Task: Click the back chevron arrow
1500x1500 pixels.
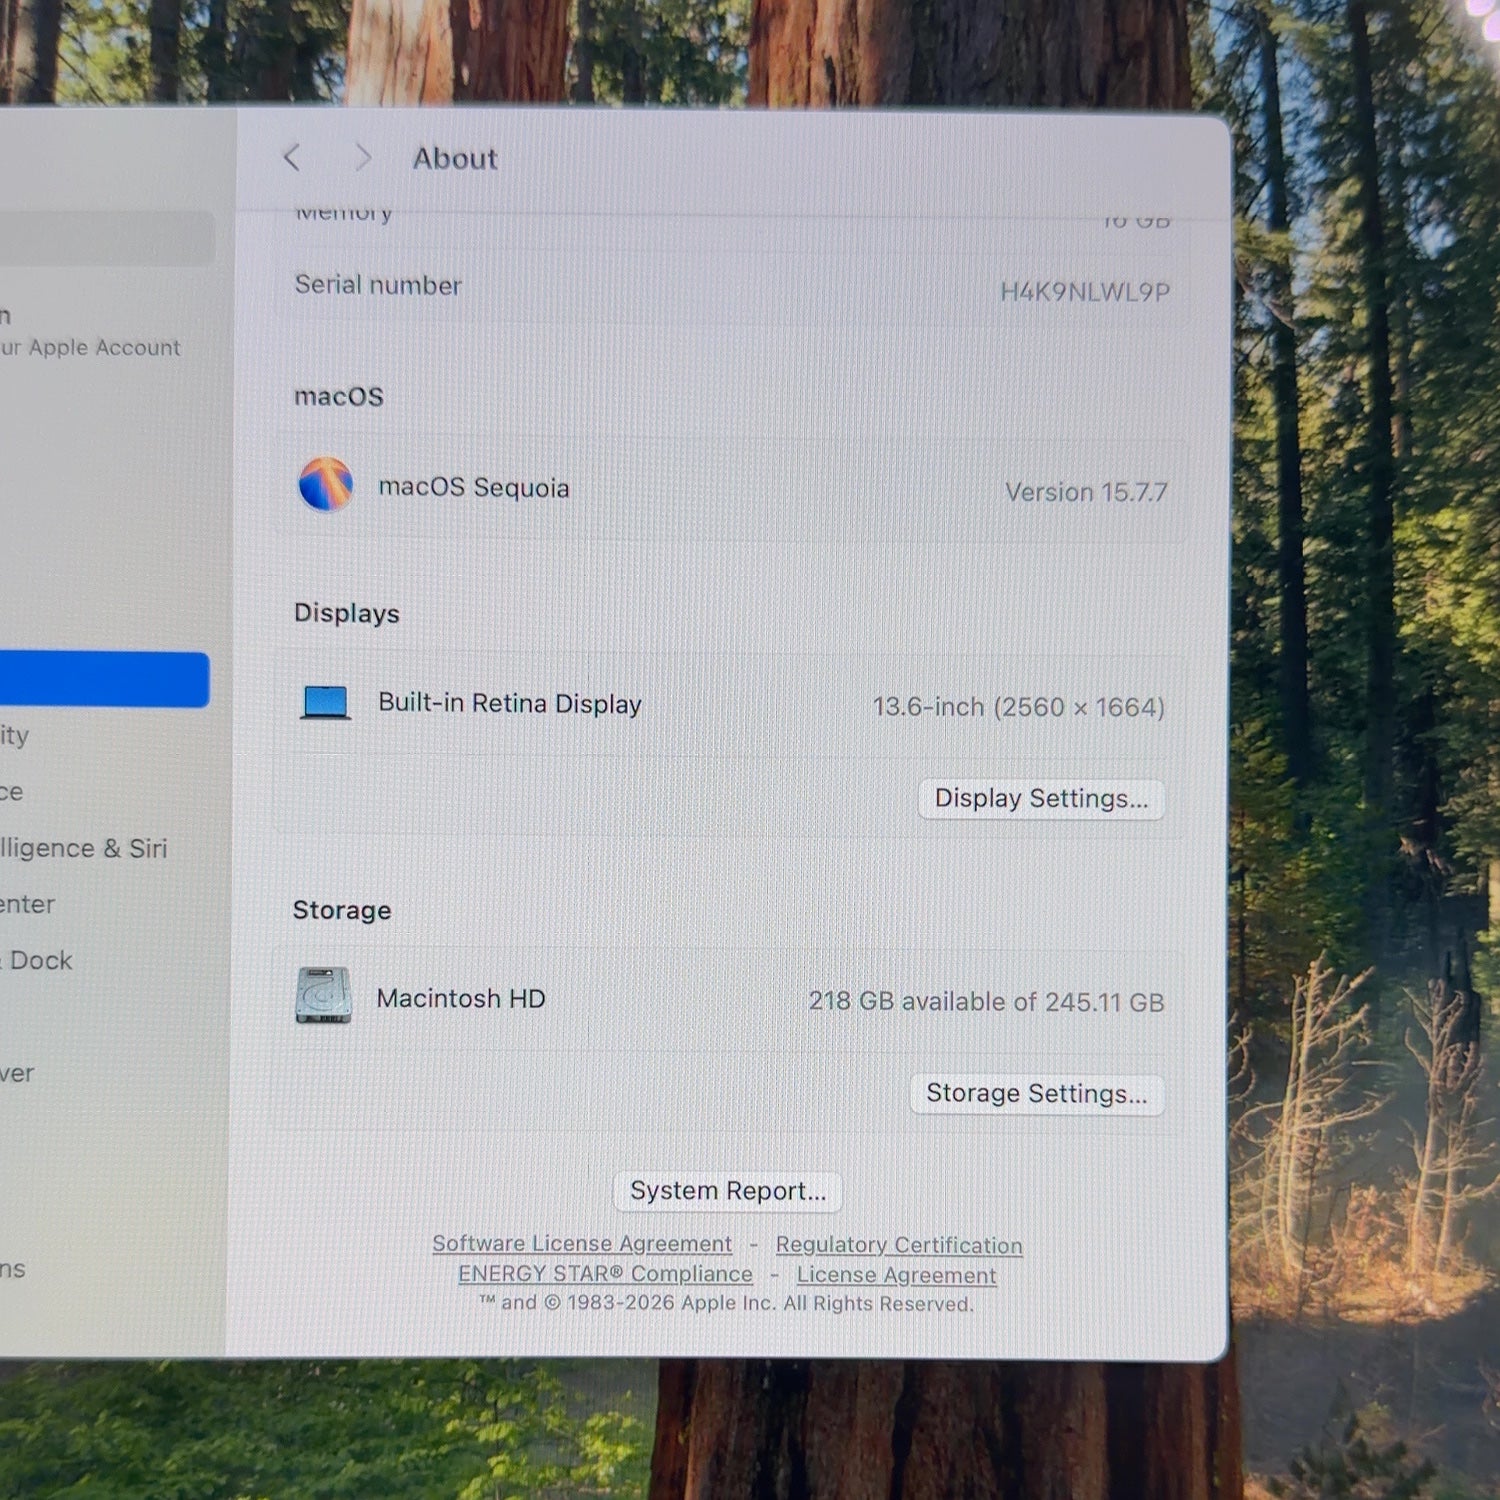Action: pos(292,157)
